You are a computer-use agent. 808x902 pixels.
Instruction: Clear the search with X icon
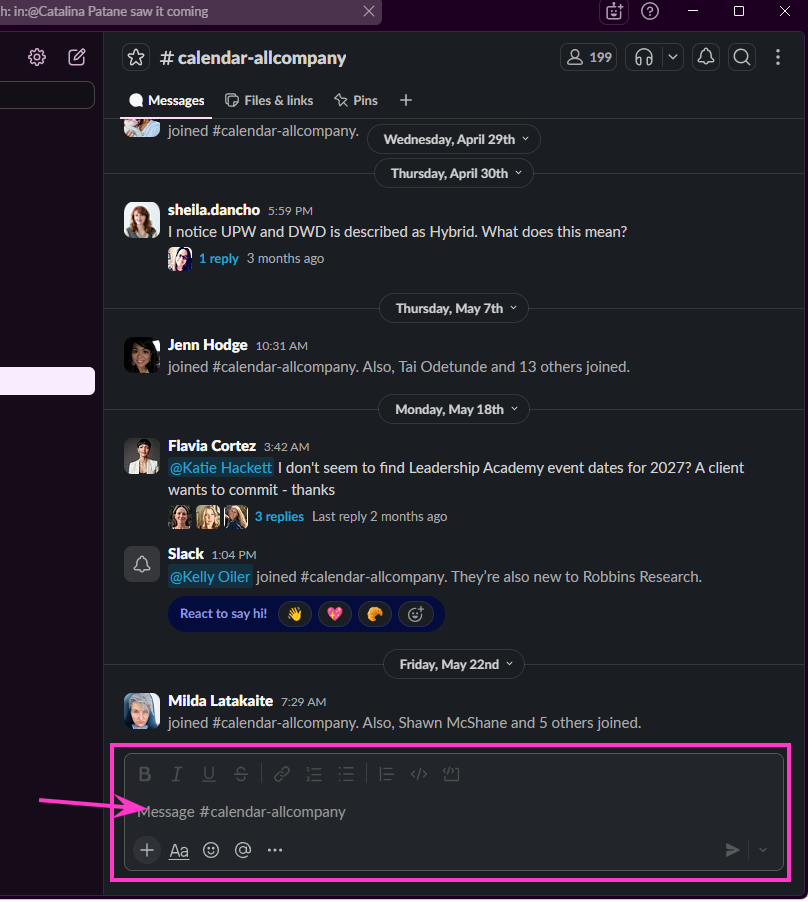pyautogui.click(x=369, y=12)
